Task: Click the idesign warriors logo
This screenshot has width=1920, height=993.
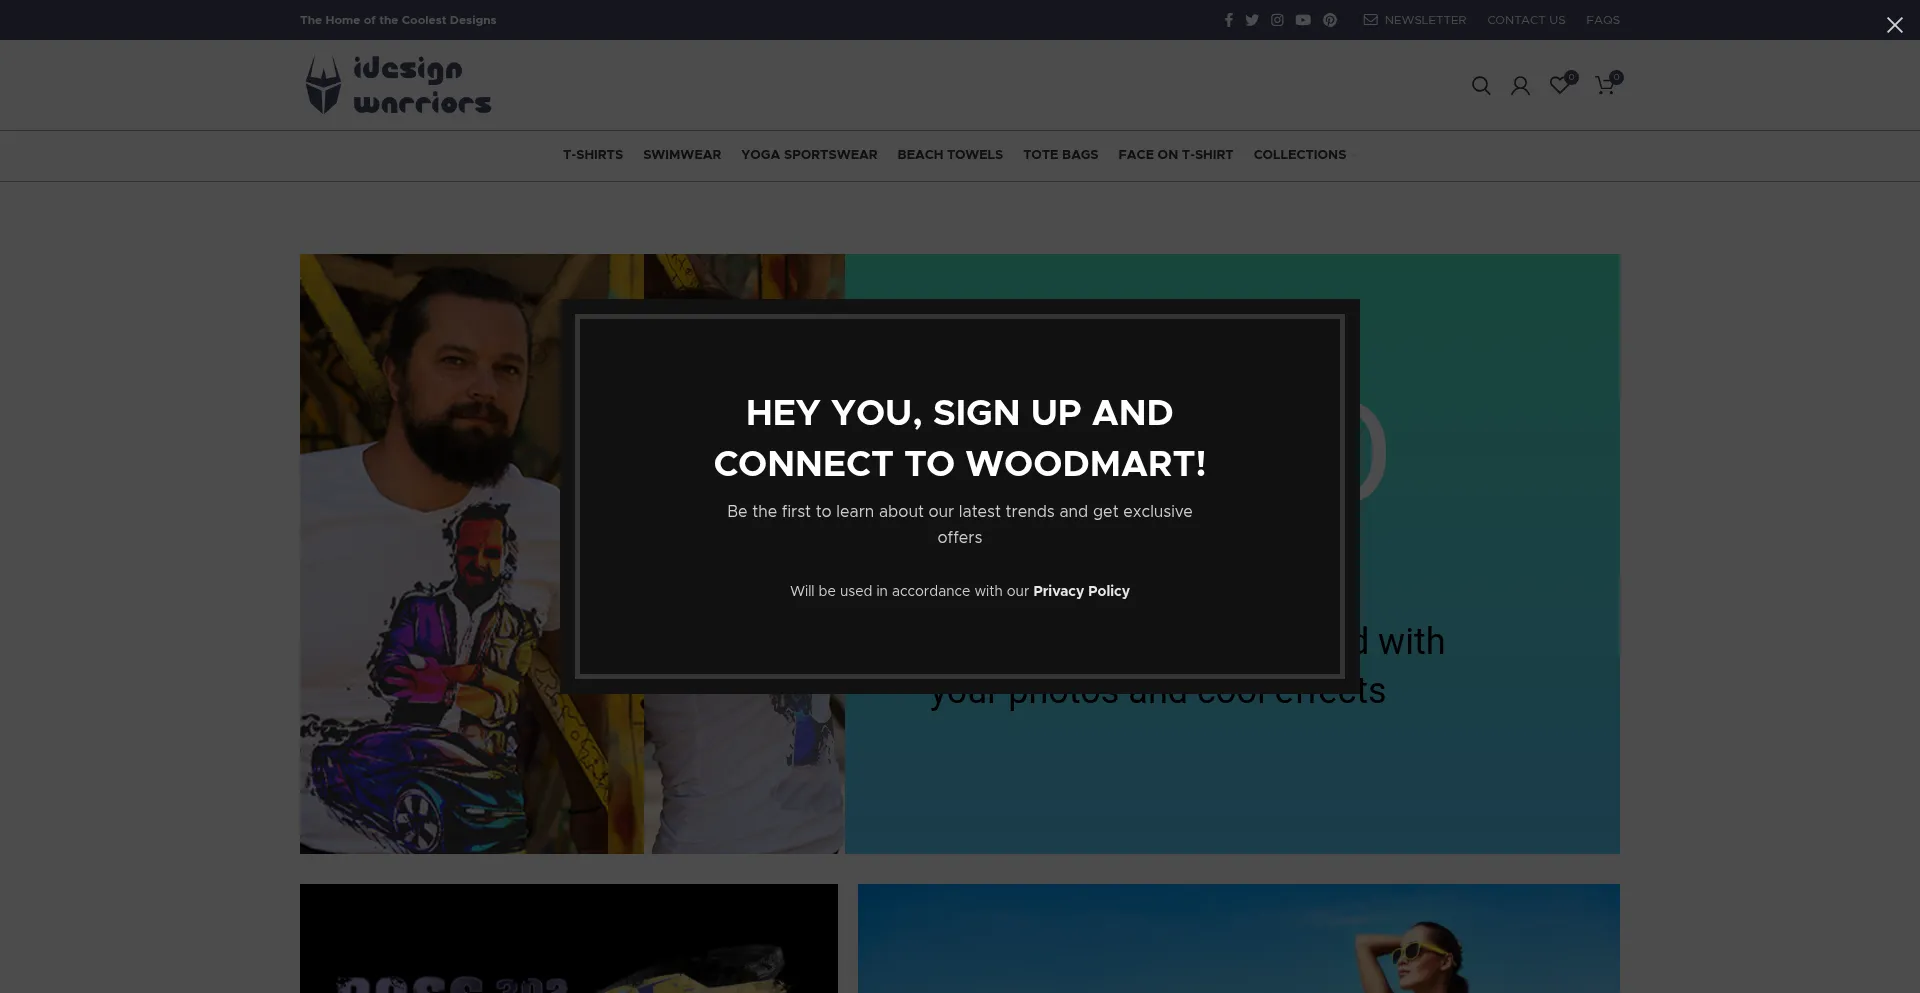Action: pos(398,85)
